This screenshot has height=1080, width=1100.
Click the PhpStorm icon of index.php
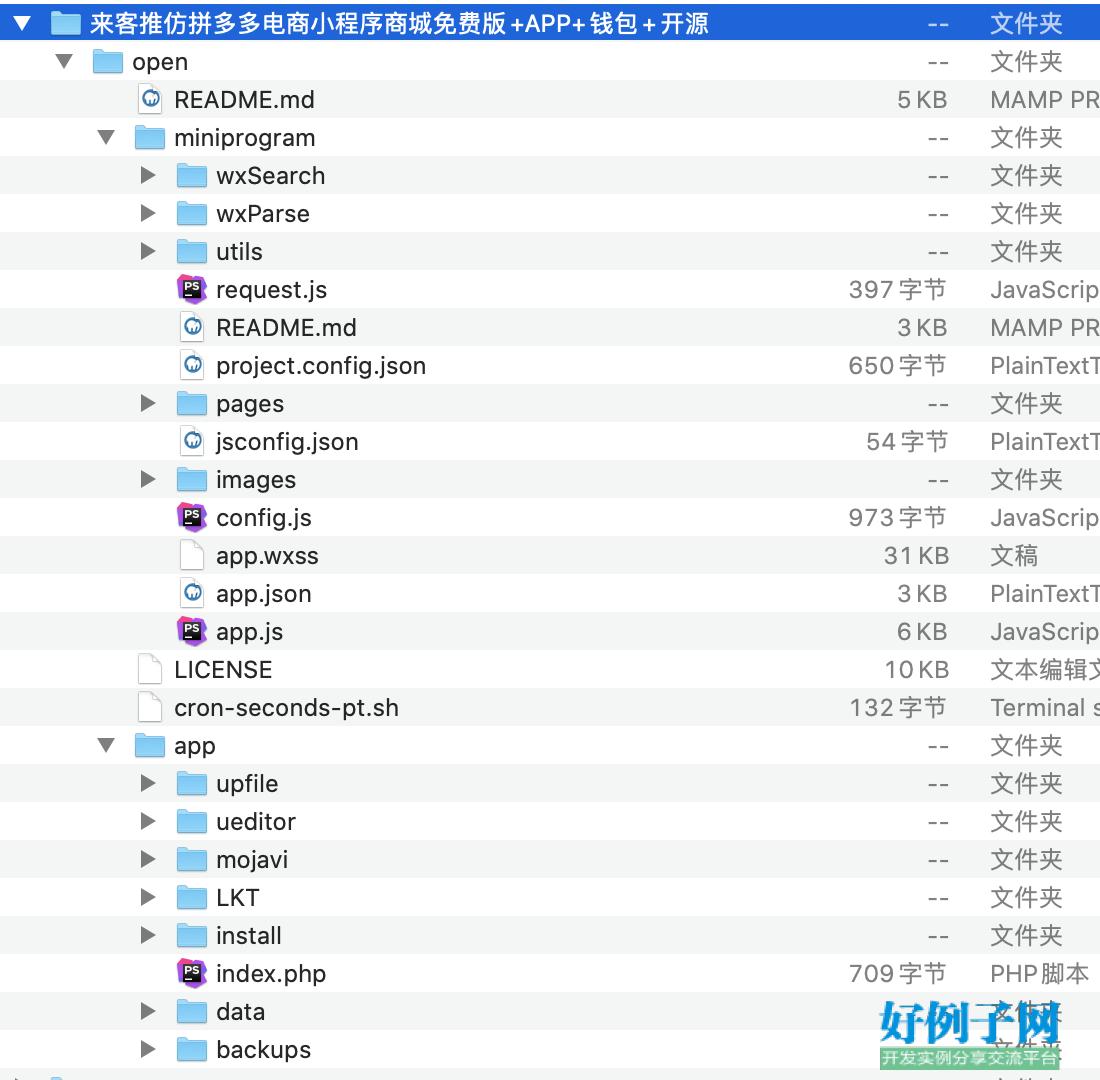[x=192, y=973]
